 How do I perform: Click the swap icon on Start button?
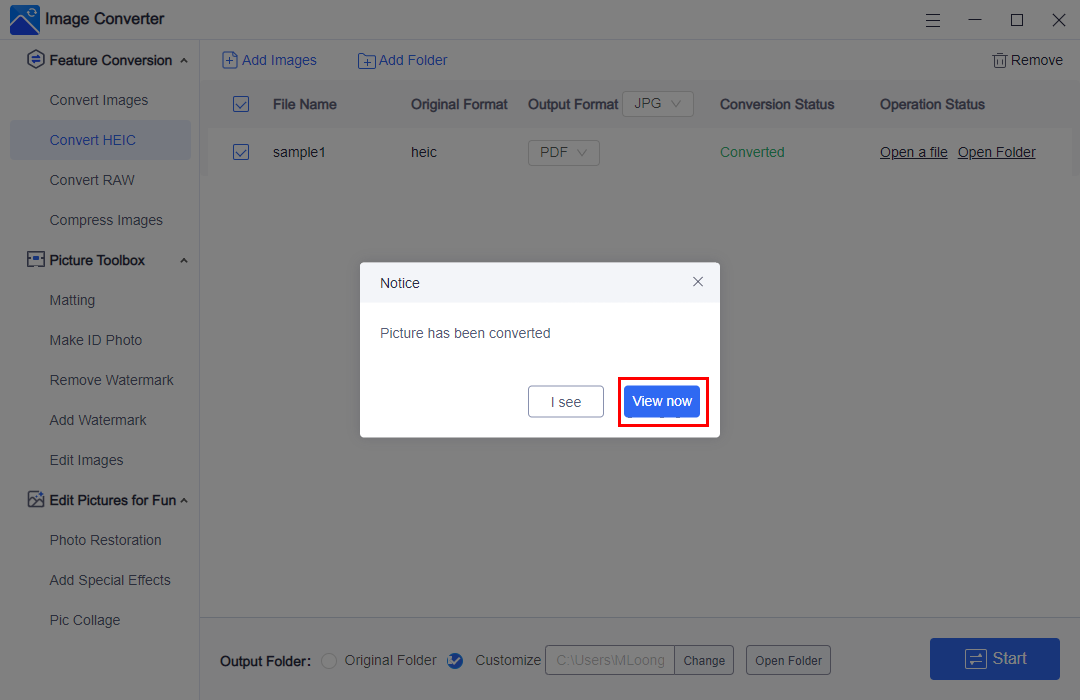tap(975, 659)
